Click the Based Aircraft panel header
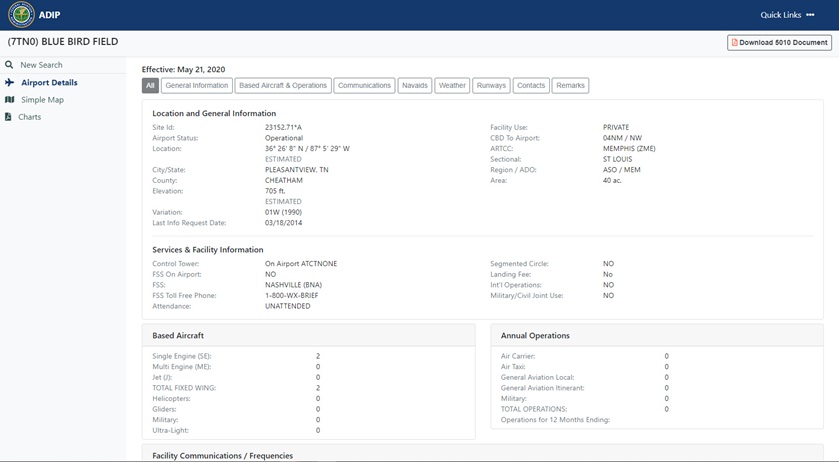 (309, 336)
